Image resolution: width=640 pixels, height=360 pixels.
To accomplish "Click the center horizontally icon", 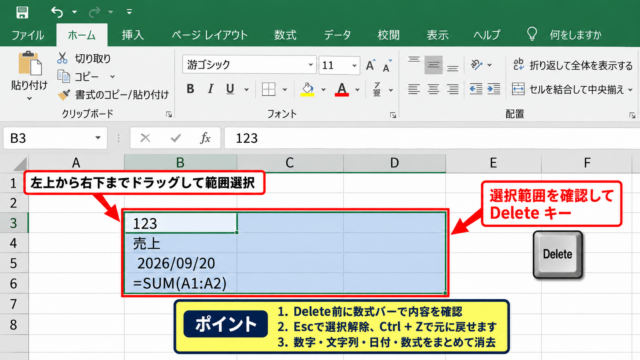I will (433, 89).
